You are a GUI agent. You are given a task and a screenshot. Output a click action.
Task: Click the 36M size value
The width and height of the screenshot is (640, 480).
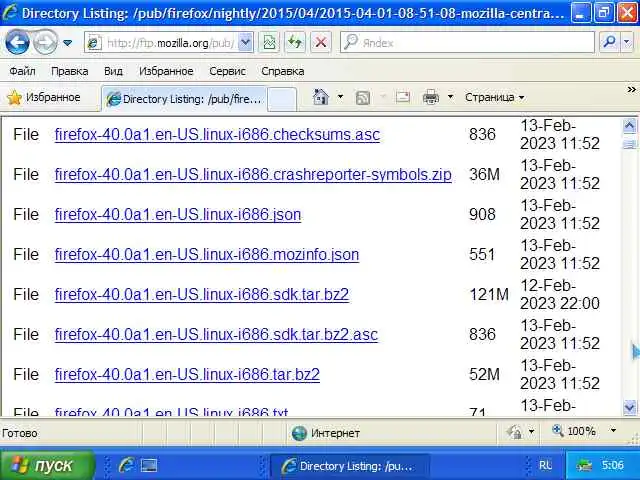point(484,174)
